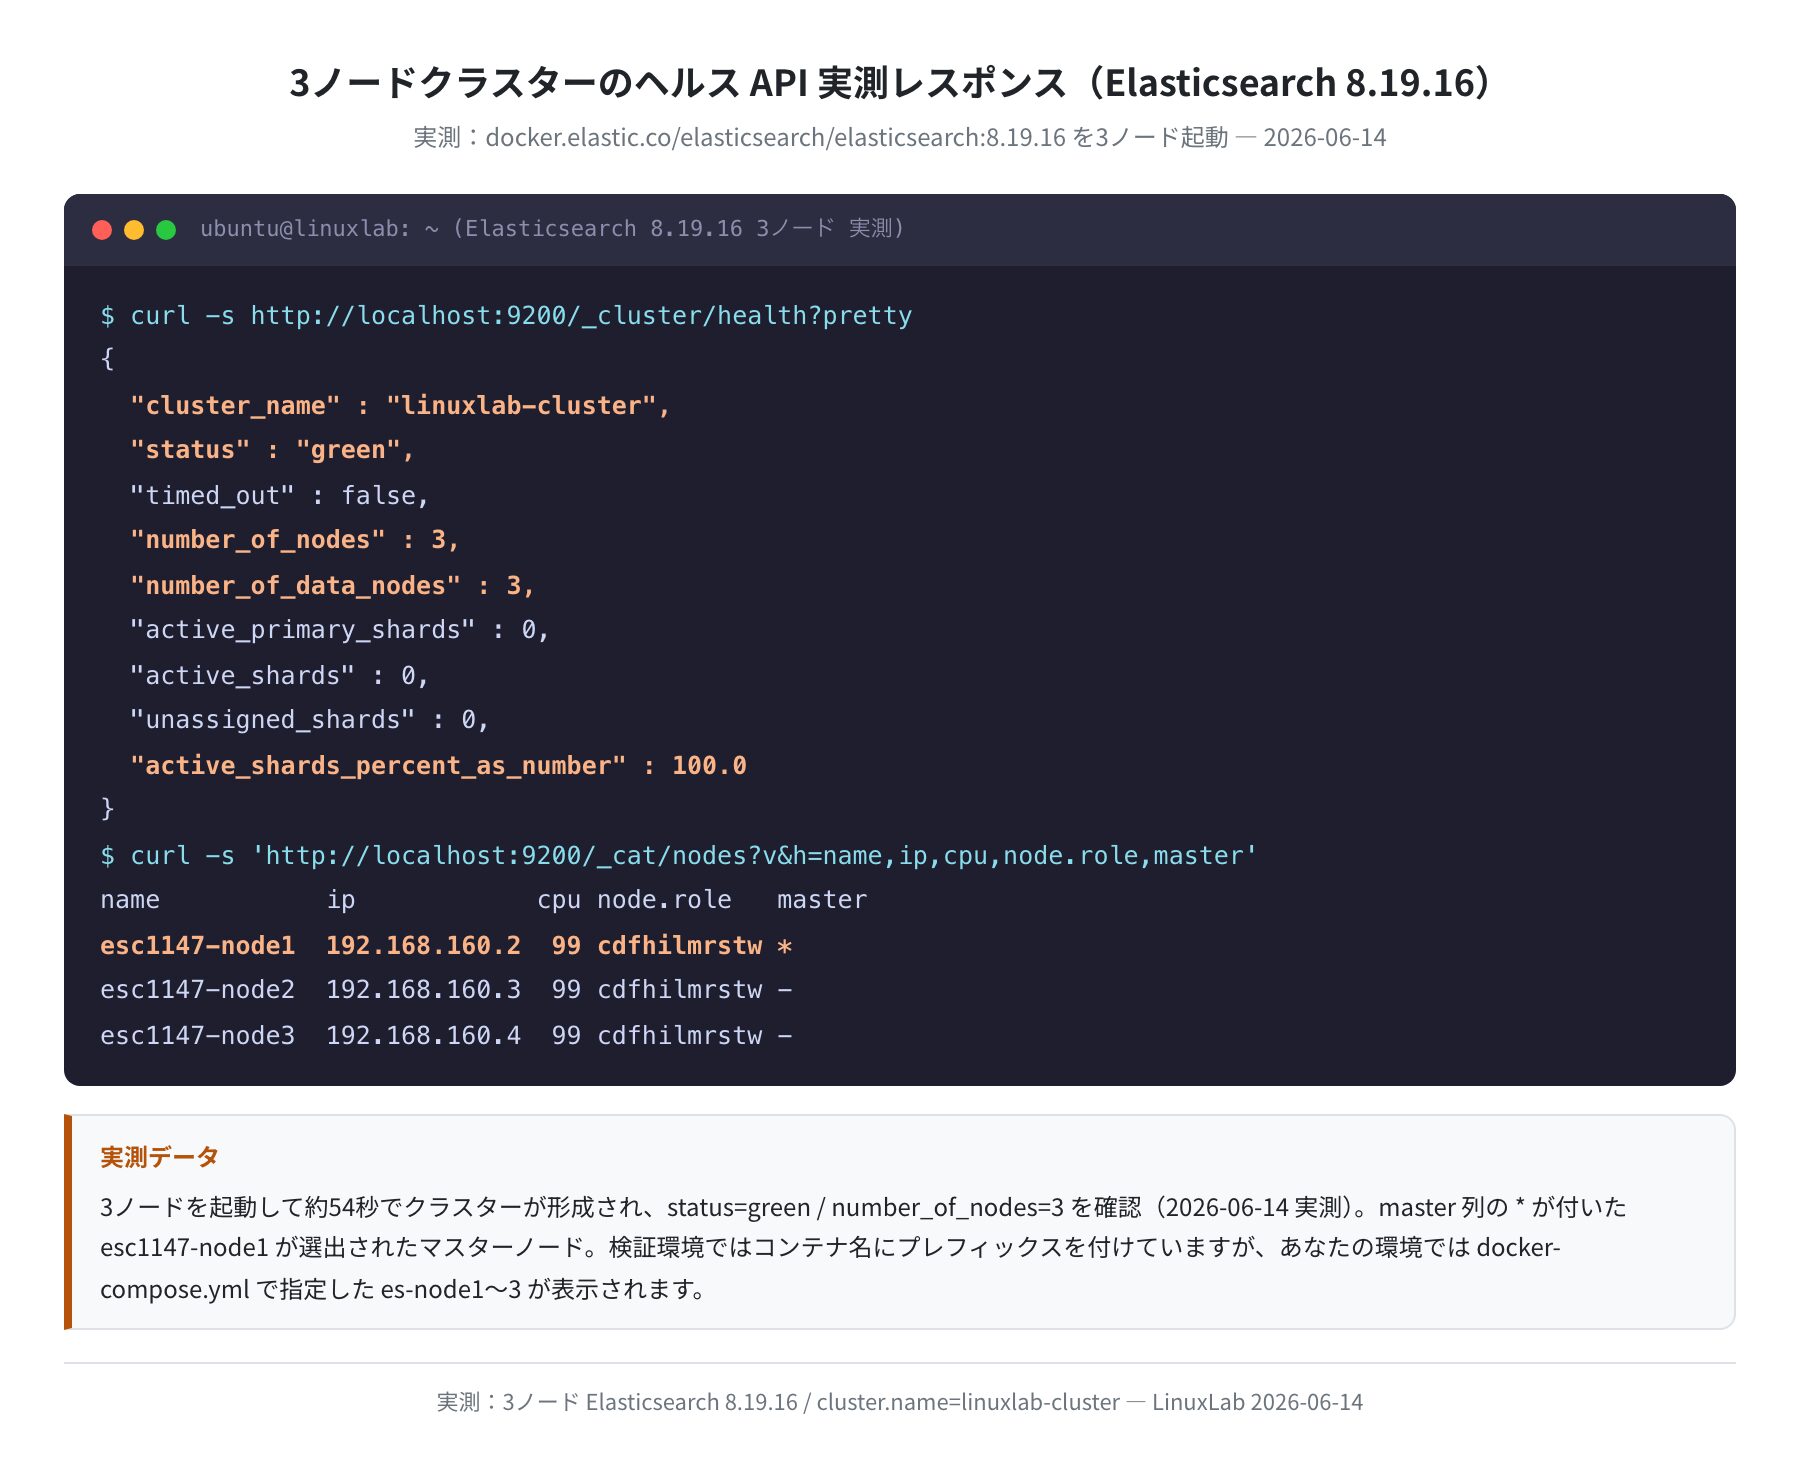The width and height of the screenshot is (1800, 1458).
Task: Click the "timed_out" : false line
Action: [279, 496]
